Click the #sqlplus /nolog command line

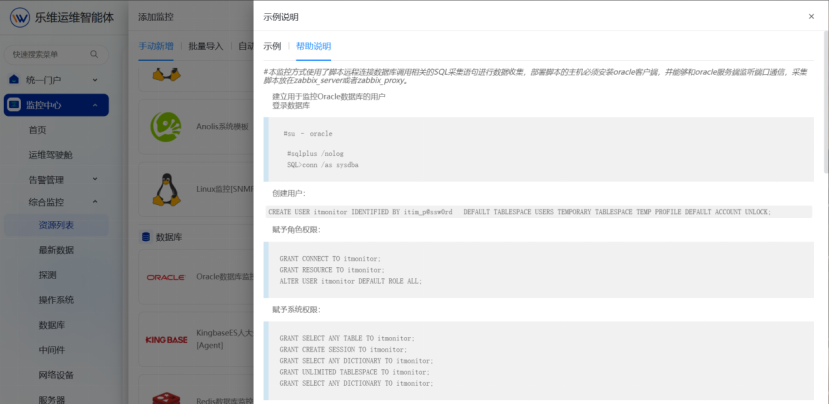point(315,154)
